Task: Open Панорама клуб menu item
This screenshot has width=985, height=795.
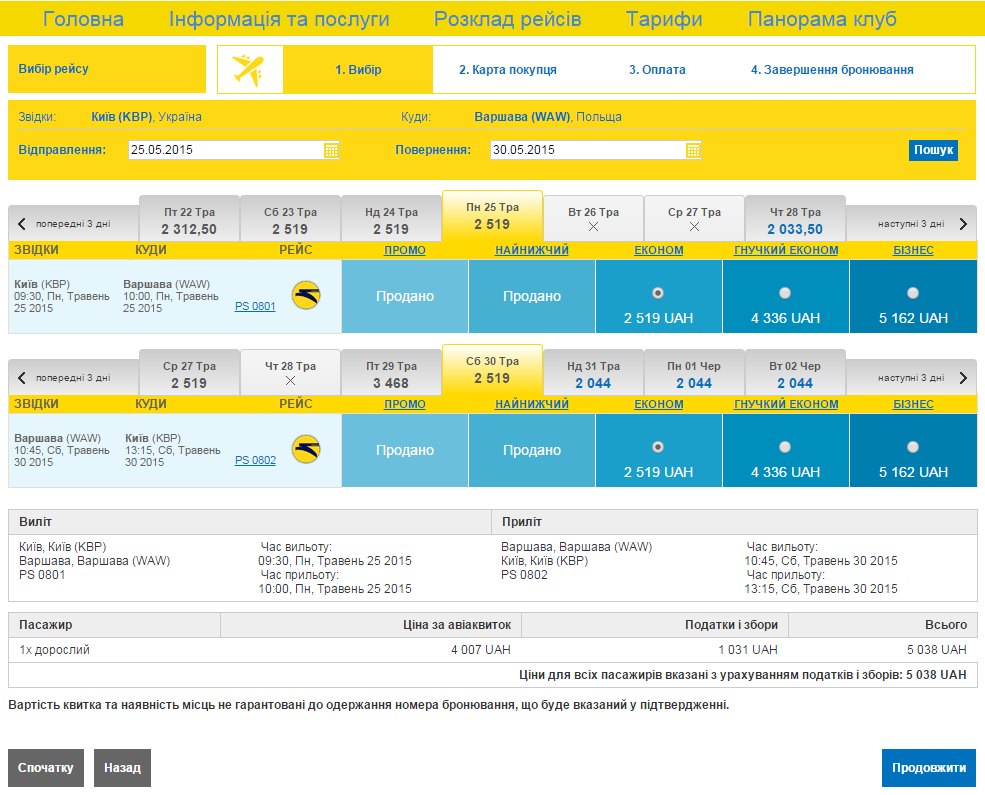Action: point(822,19)
